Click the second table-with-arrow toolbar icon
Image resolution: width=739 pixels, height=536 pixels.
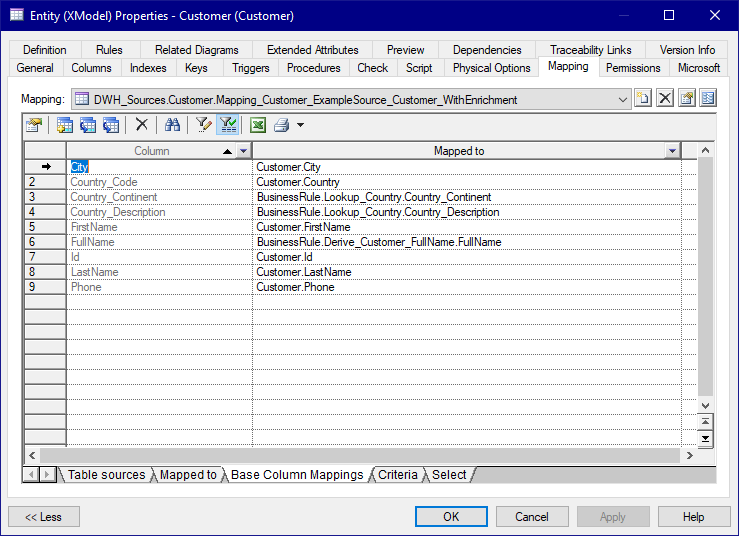[88, 125]
